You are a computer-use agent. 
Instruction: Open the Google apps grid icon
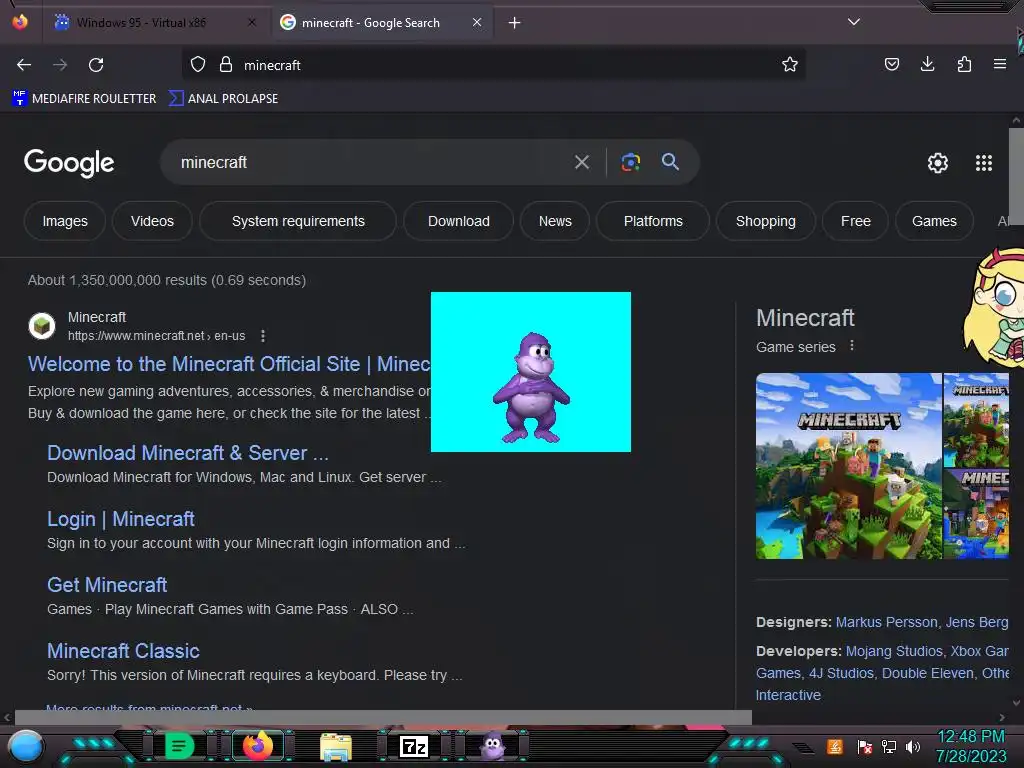tap(984, 163)
